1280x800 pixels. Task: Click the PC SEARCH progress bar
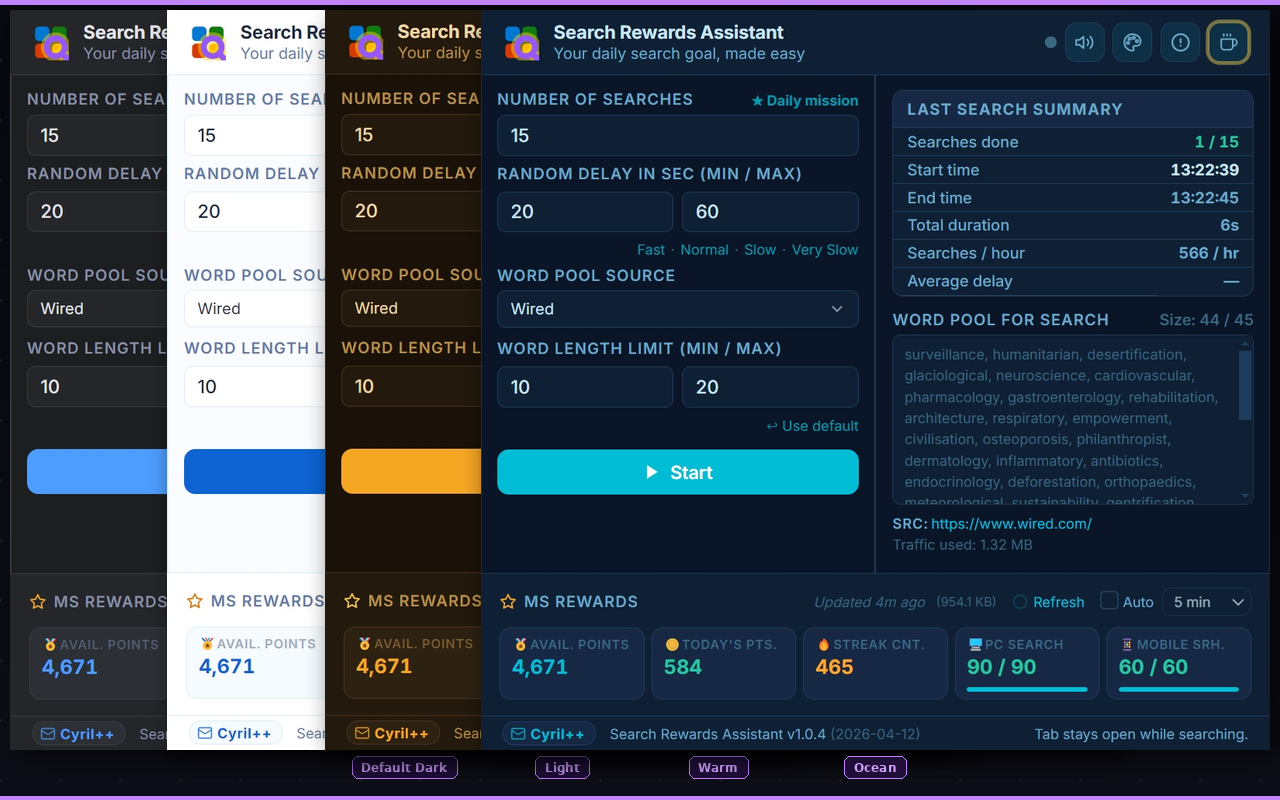coord(1027,689)
